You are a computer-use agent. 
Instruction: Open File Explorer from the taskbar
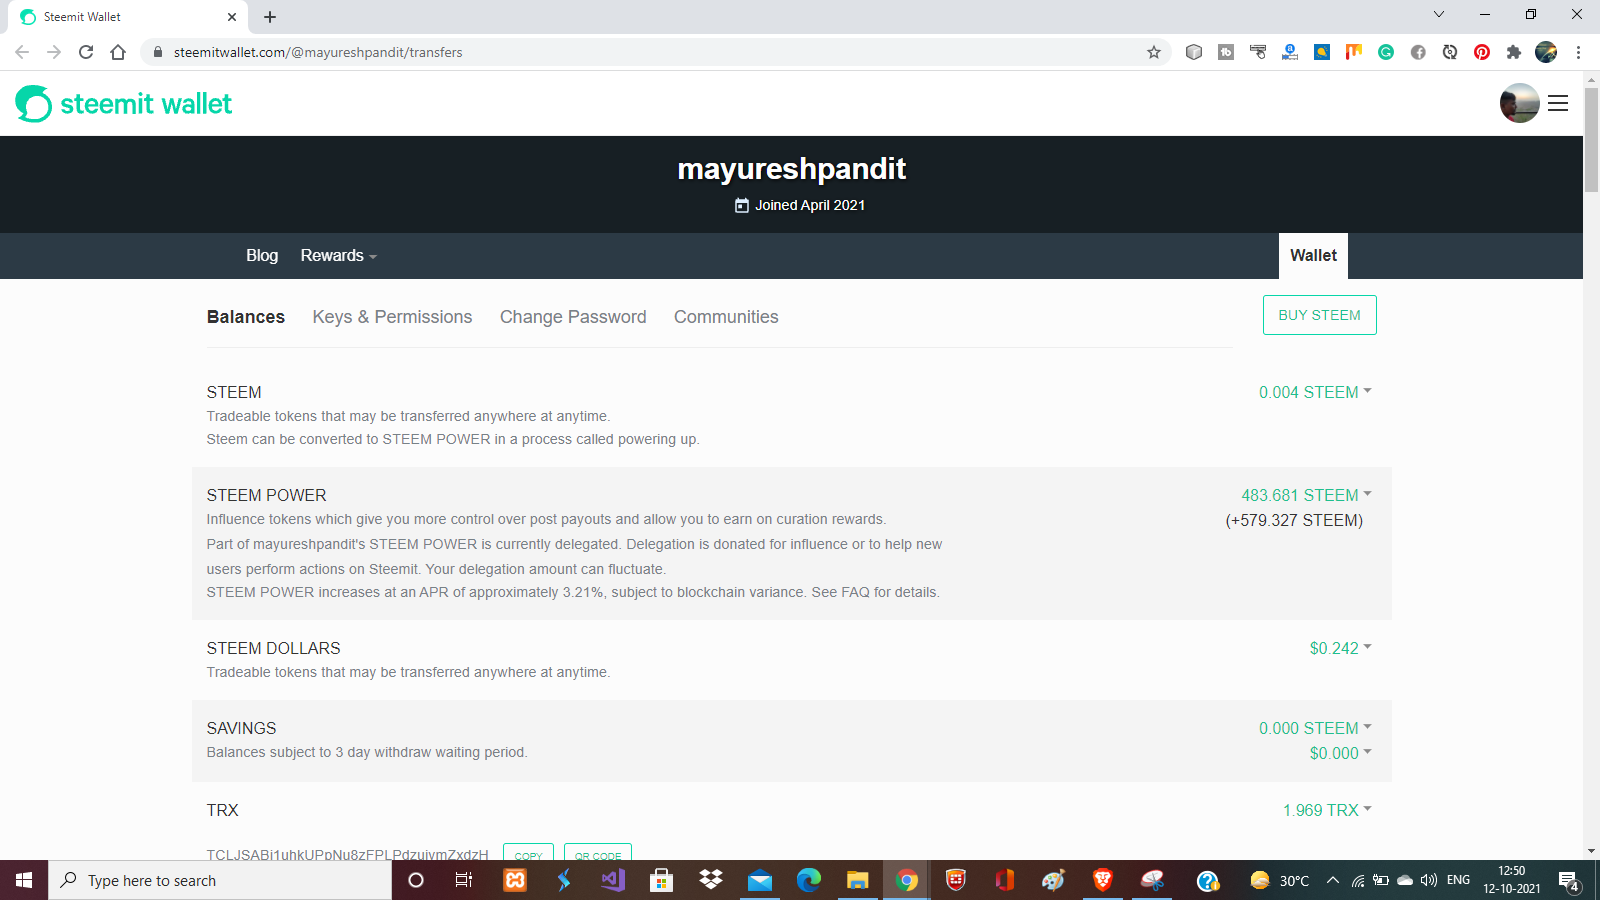[858, 880]
